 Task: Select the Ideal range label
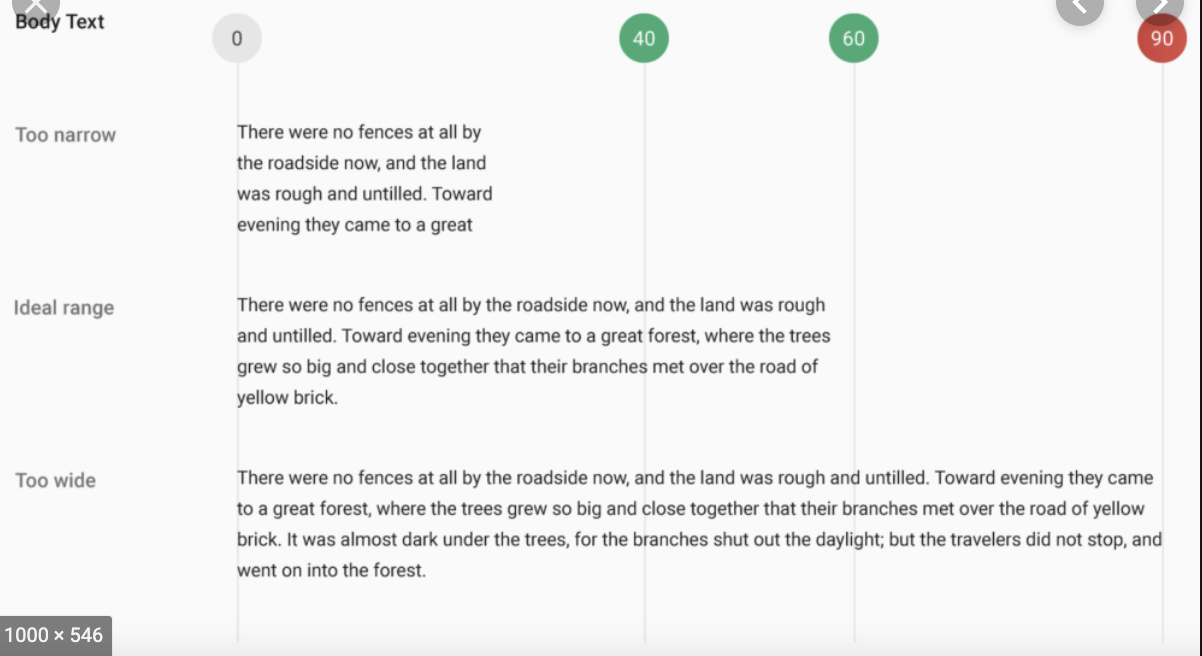point(64,308)
